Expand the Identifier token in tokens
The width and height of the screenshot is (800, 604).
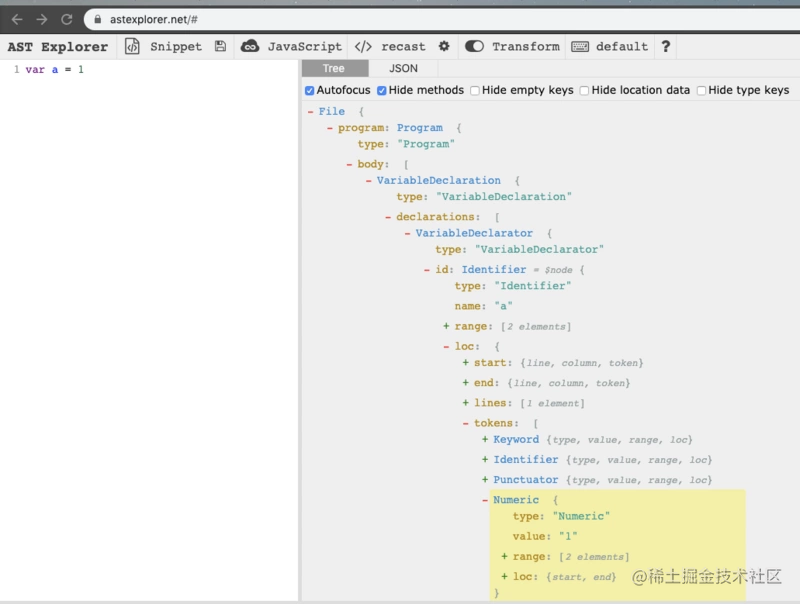pyautogui.click(x=485, y=460)
